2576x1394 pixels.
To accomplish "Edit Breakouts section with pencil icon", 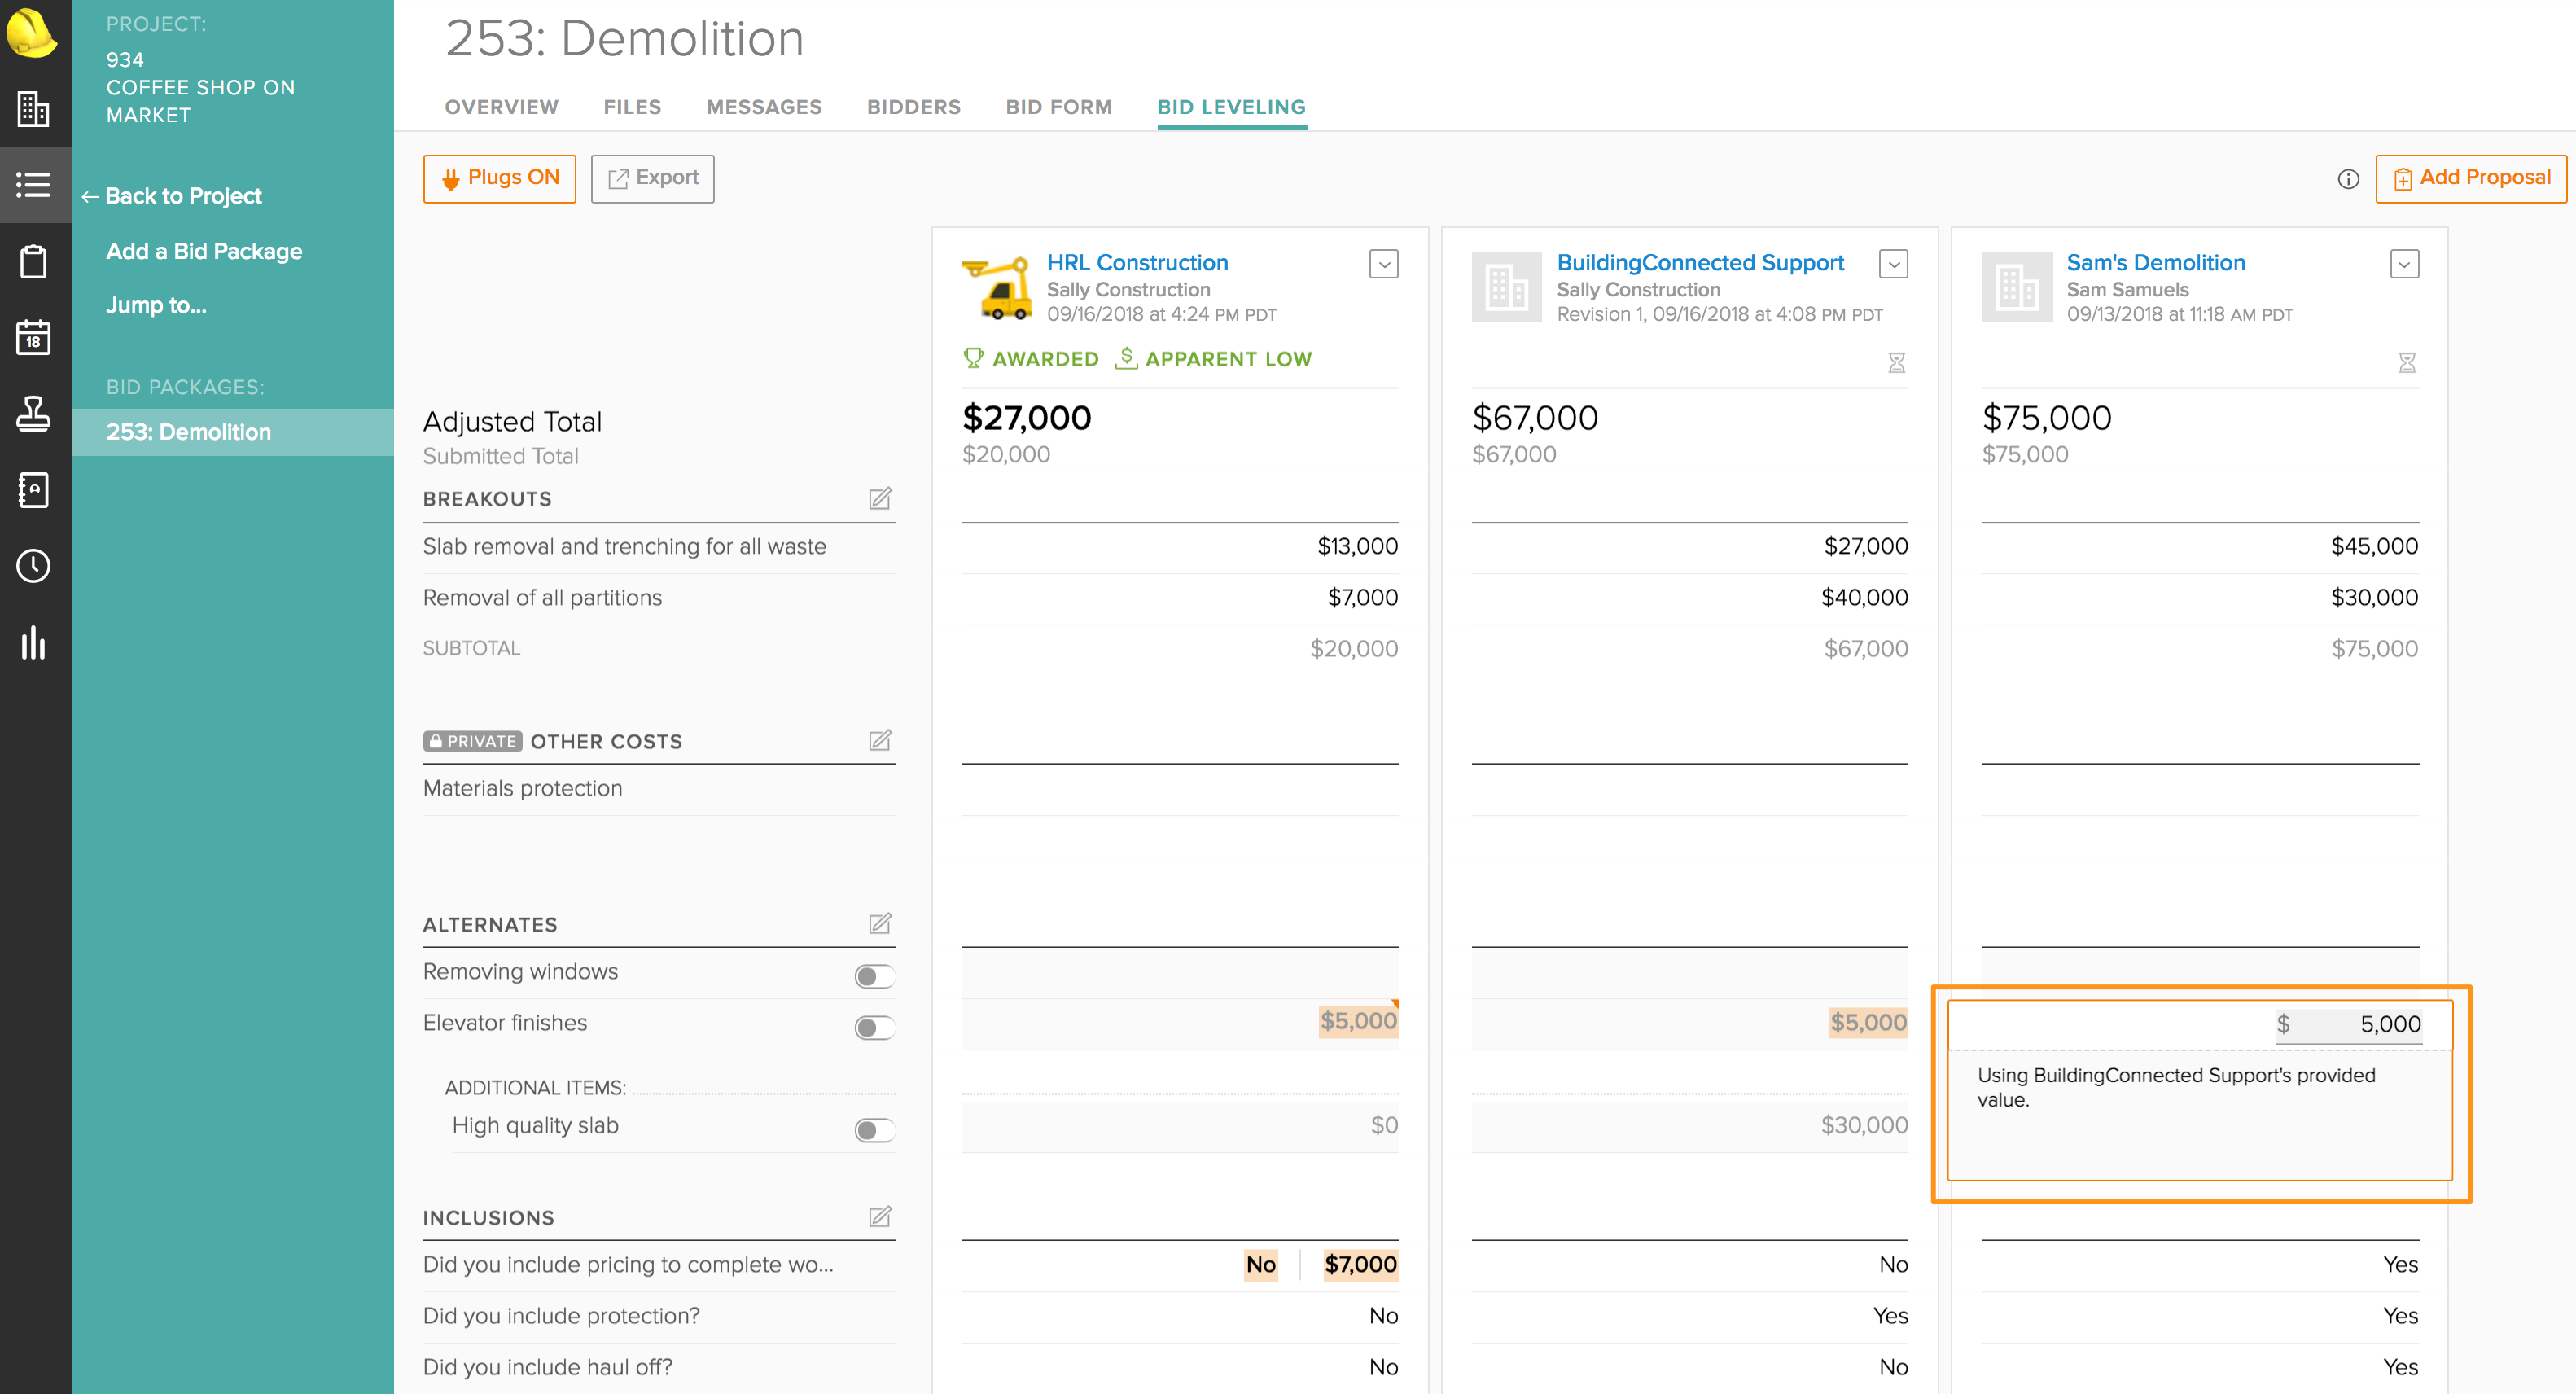I will point(879,498).
